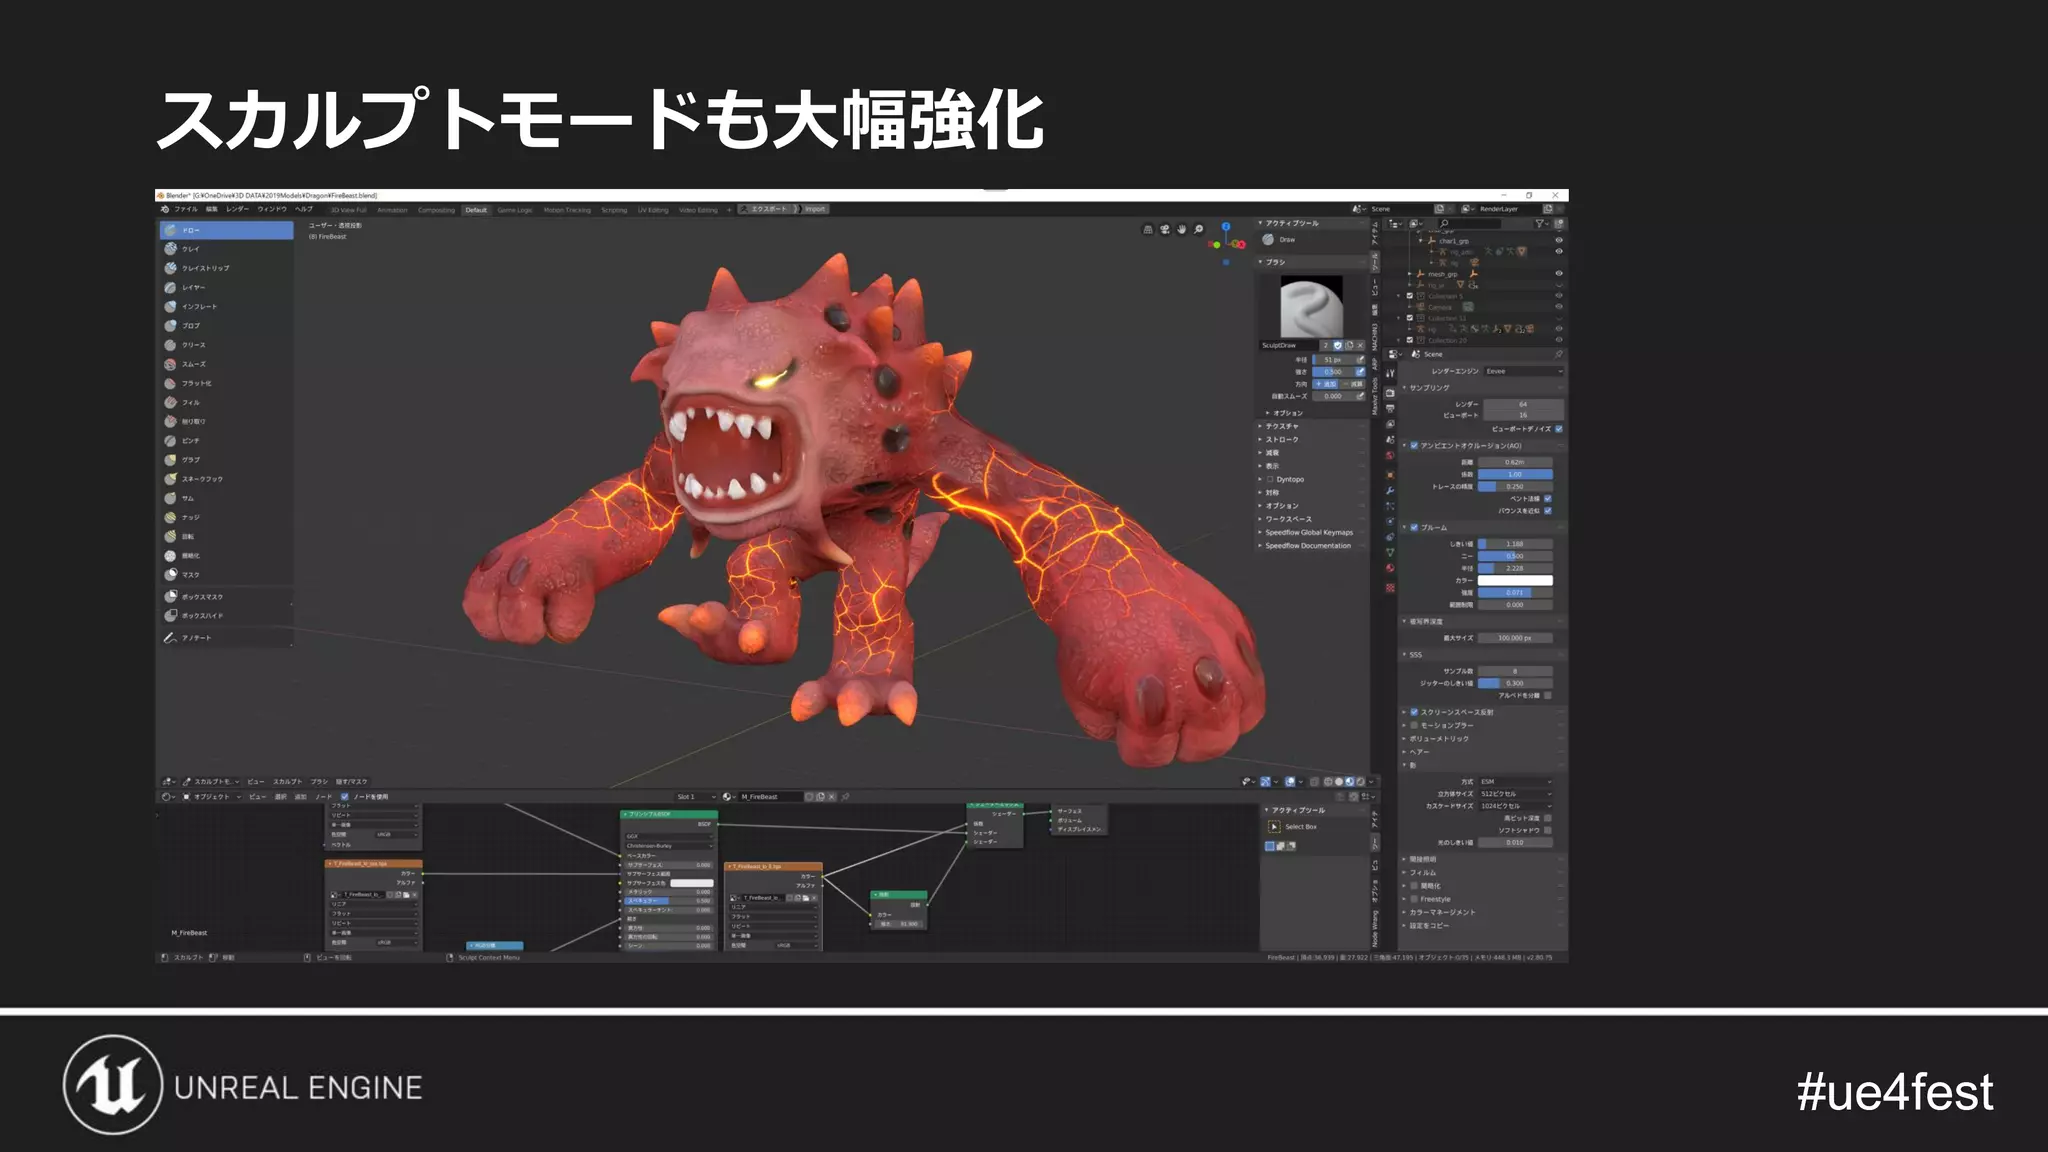Select the レイヤー (Layer) brush

226,287
